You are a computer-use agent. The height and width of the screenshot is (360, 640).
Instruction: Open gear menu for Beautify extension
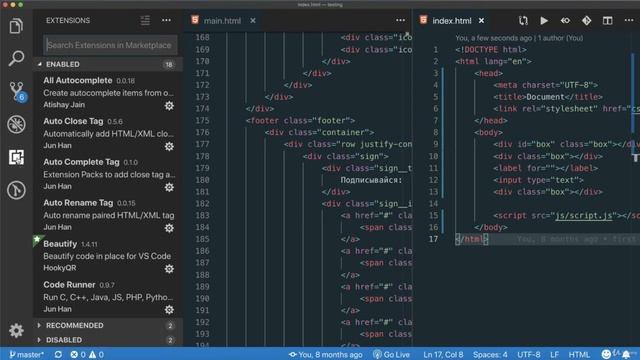(x=169, y=269)
